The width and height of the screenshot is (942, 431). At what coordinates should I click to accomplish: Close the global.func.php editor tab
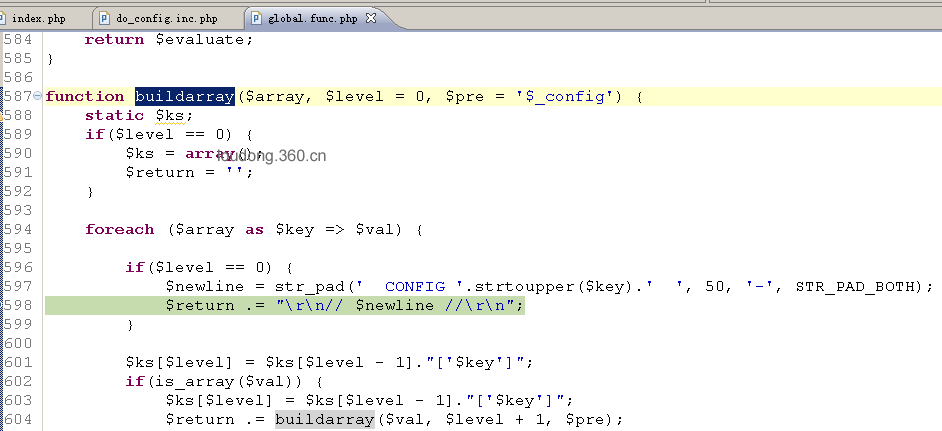coord(371,18)
